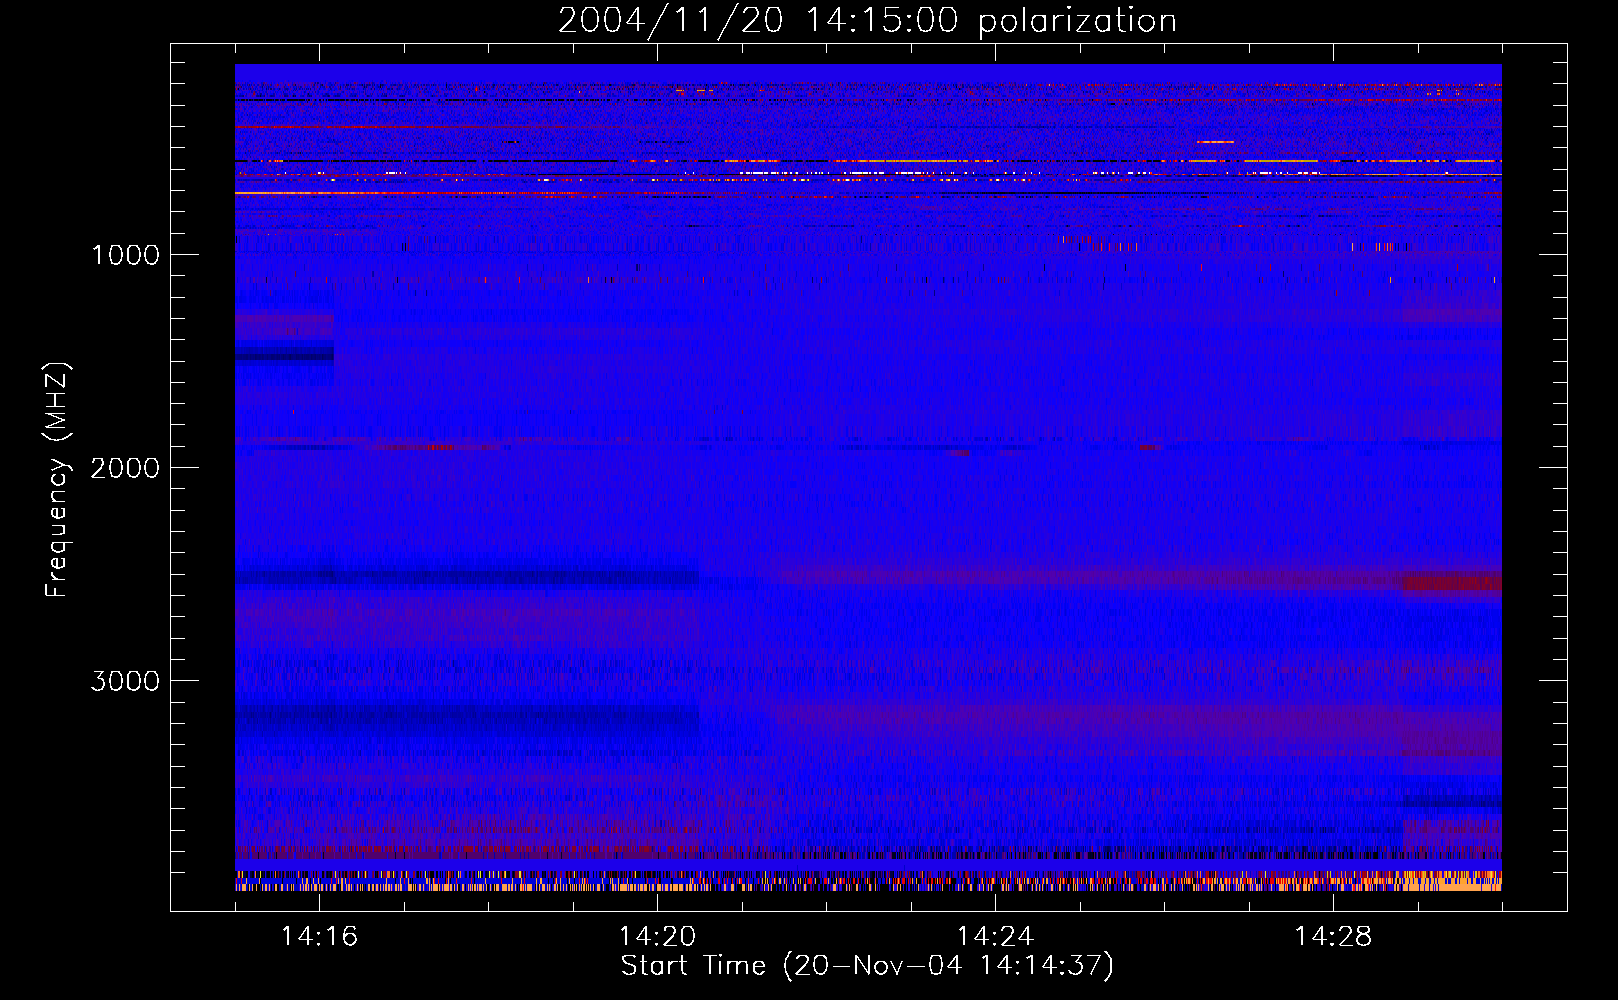Click the 'Start Time (20-Nov-04 14:14:37)' label
The width and height of the screenshot is (1618, 1000).
867,966
